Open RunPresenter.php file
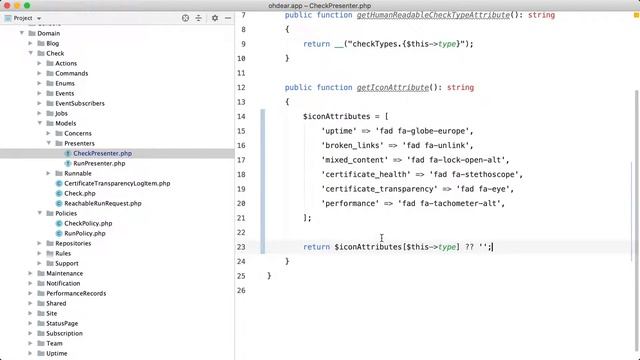This screenshot has height=360, width=640. pyautogui.click(x=99, y=163)
